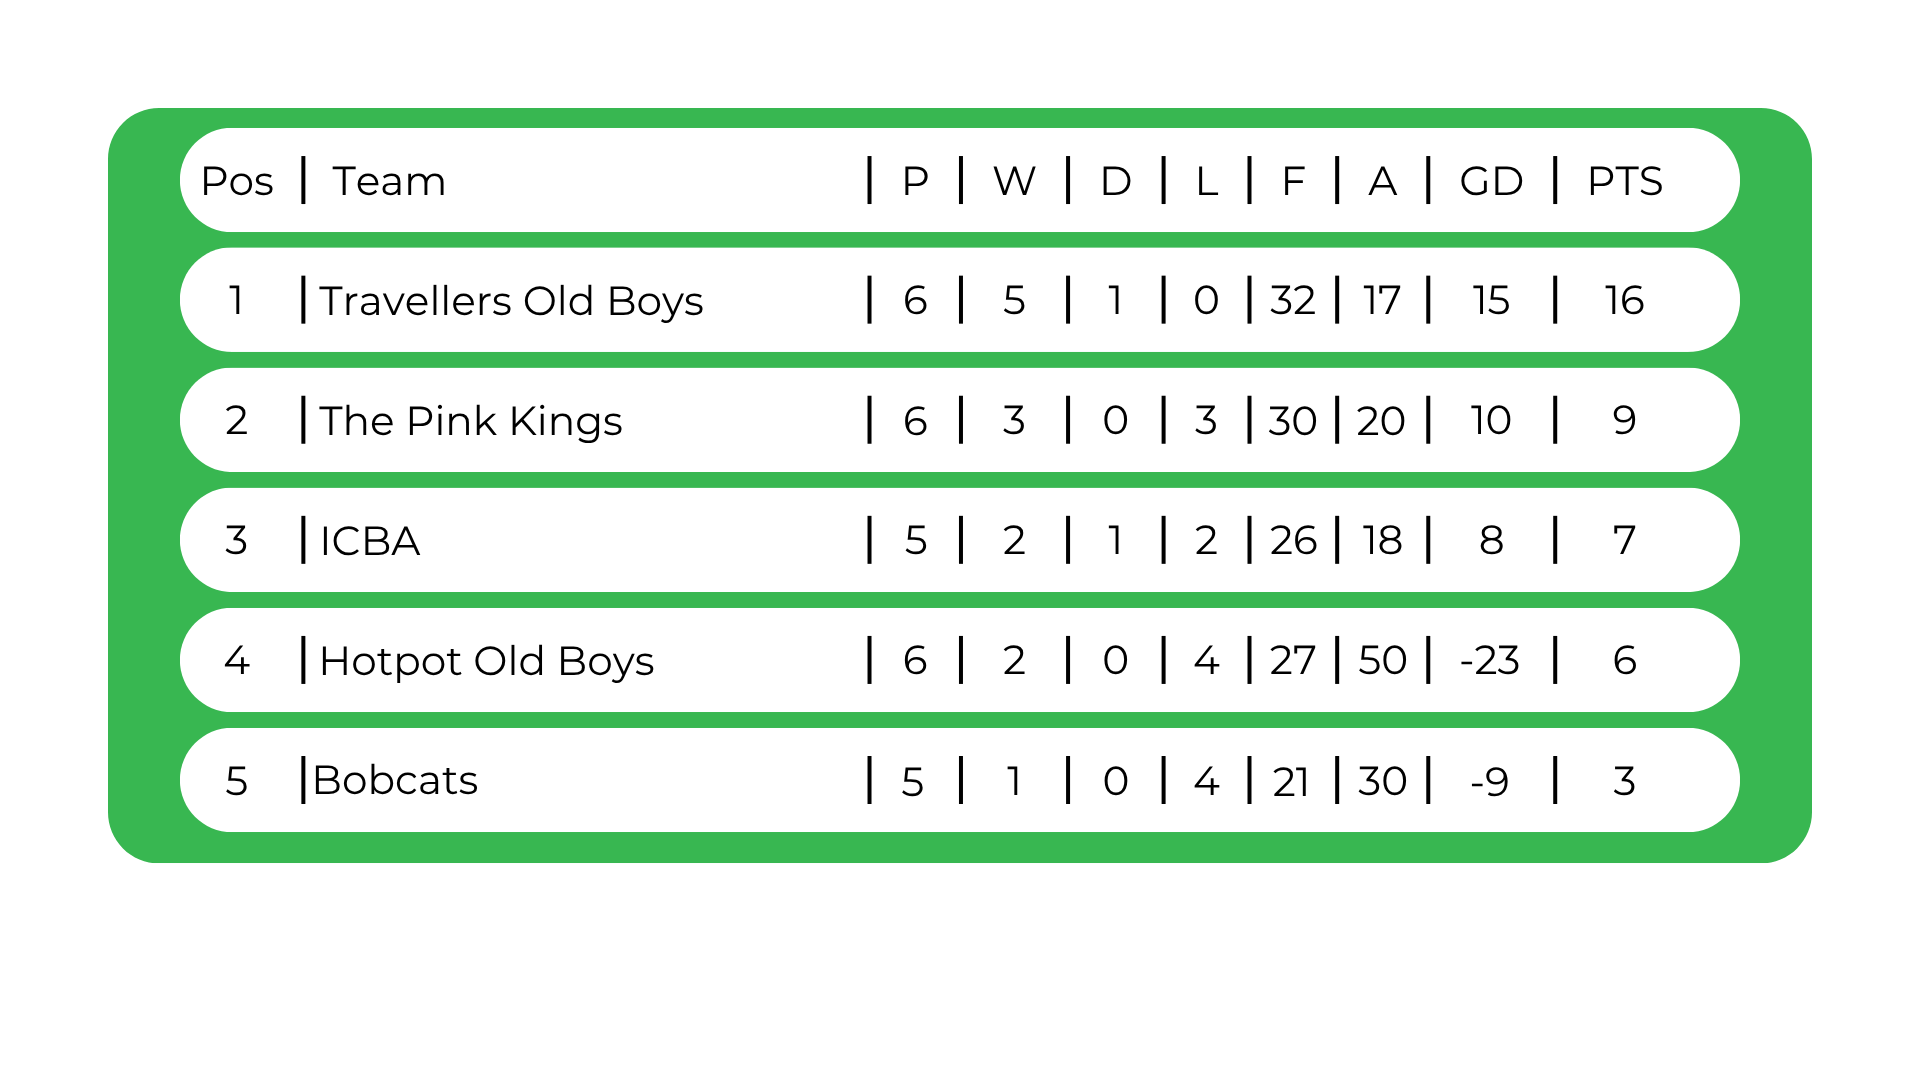
Task: Click the L column header
Action: pos(1207,181)
